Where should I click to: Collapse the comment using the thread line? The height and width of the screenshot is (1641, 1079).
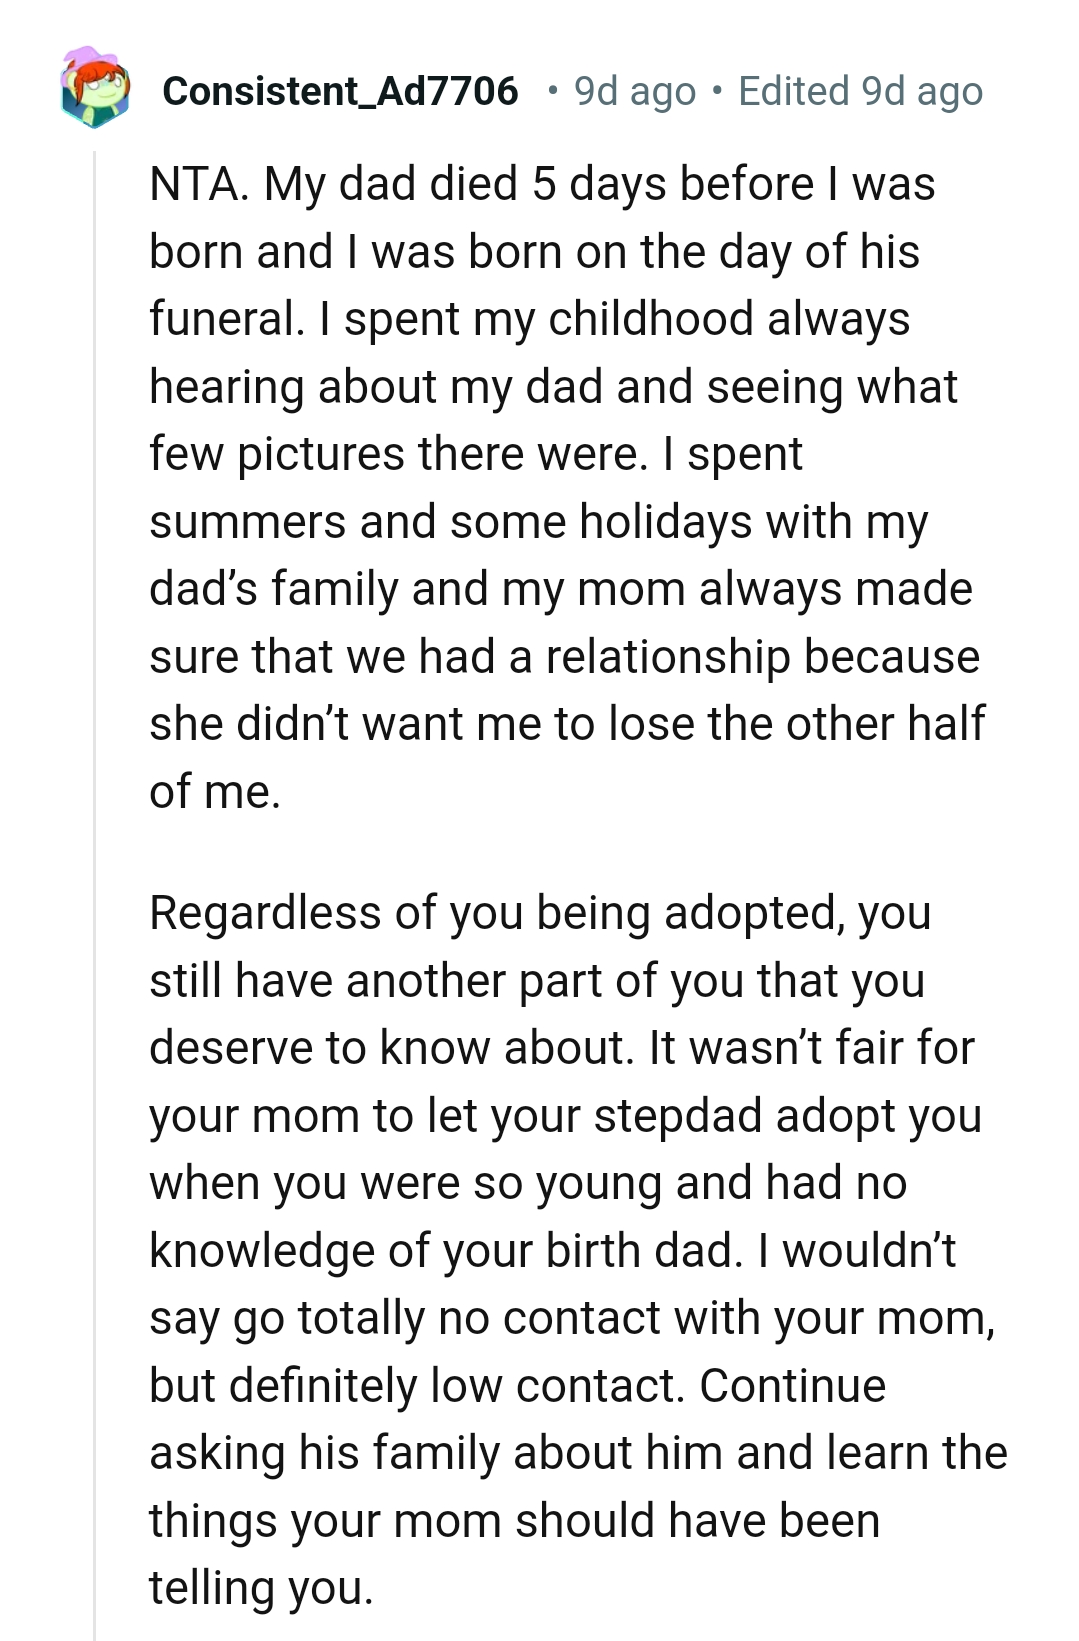pos(95,700)
